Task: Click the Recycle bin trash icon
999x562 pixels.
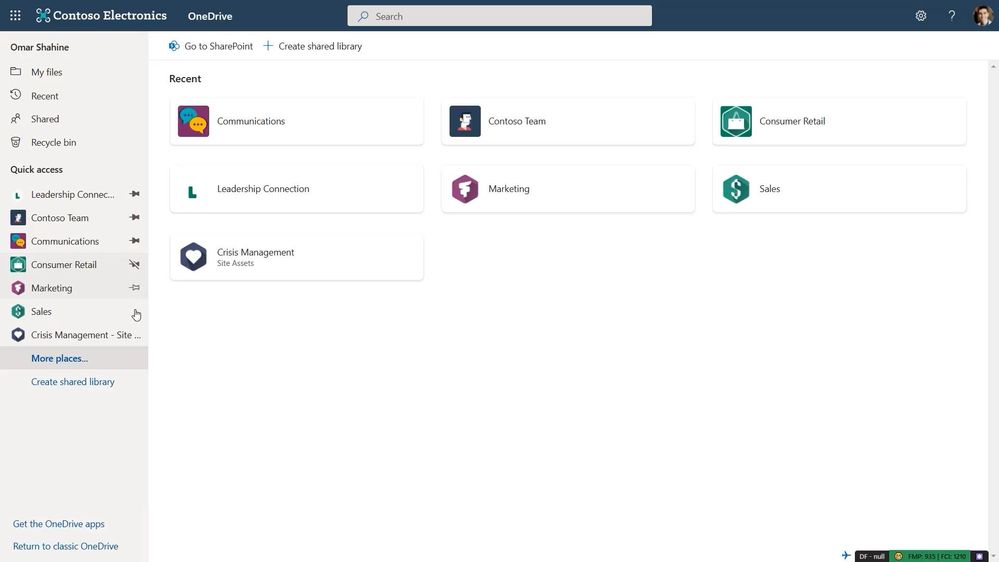Action: pos(16,142)
